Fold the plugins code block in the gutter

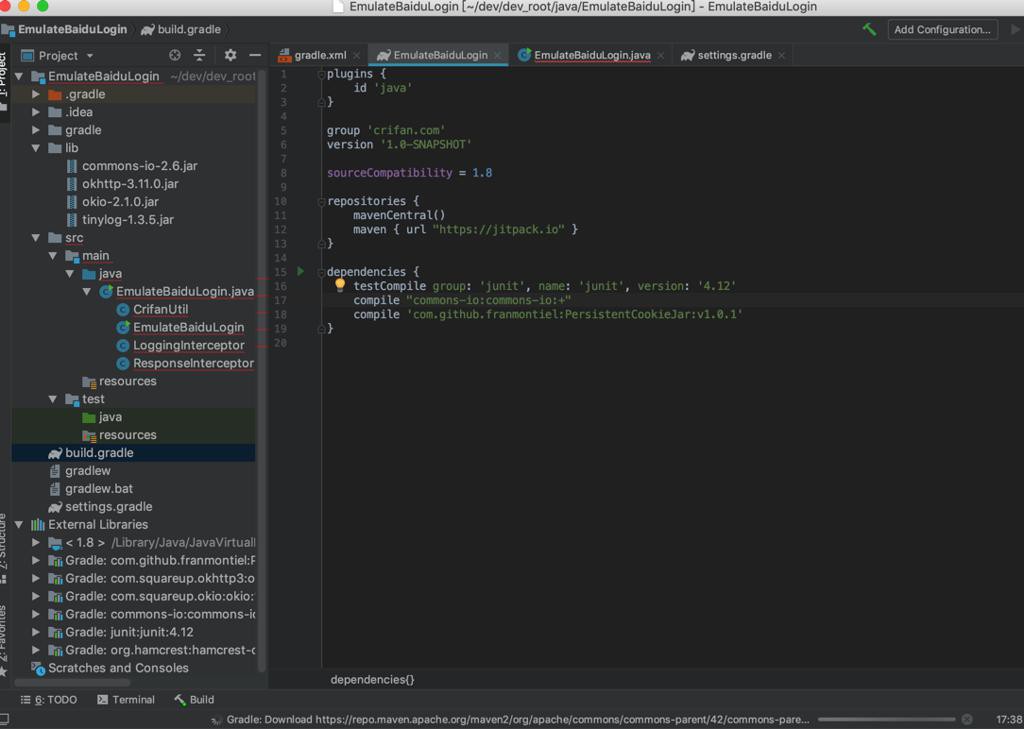click(320, 74)
